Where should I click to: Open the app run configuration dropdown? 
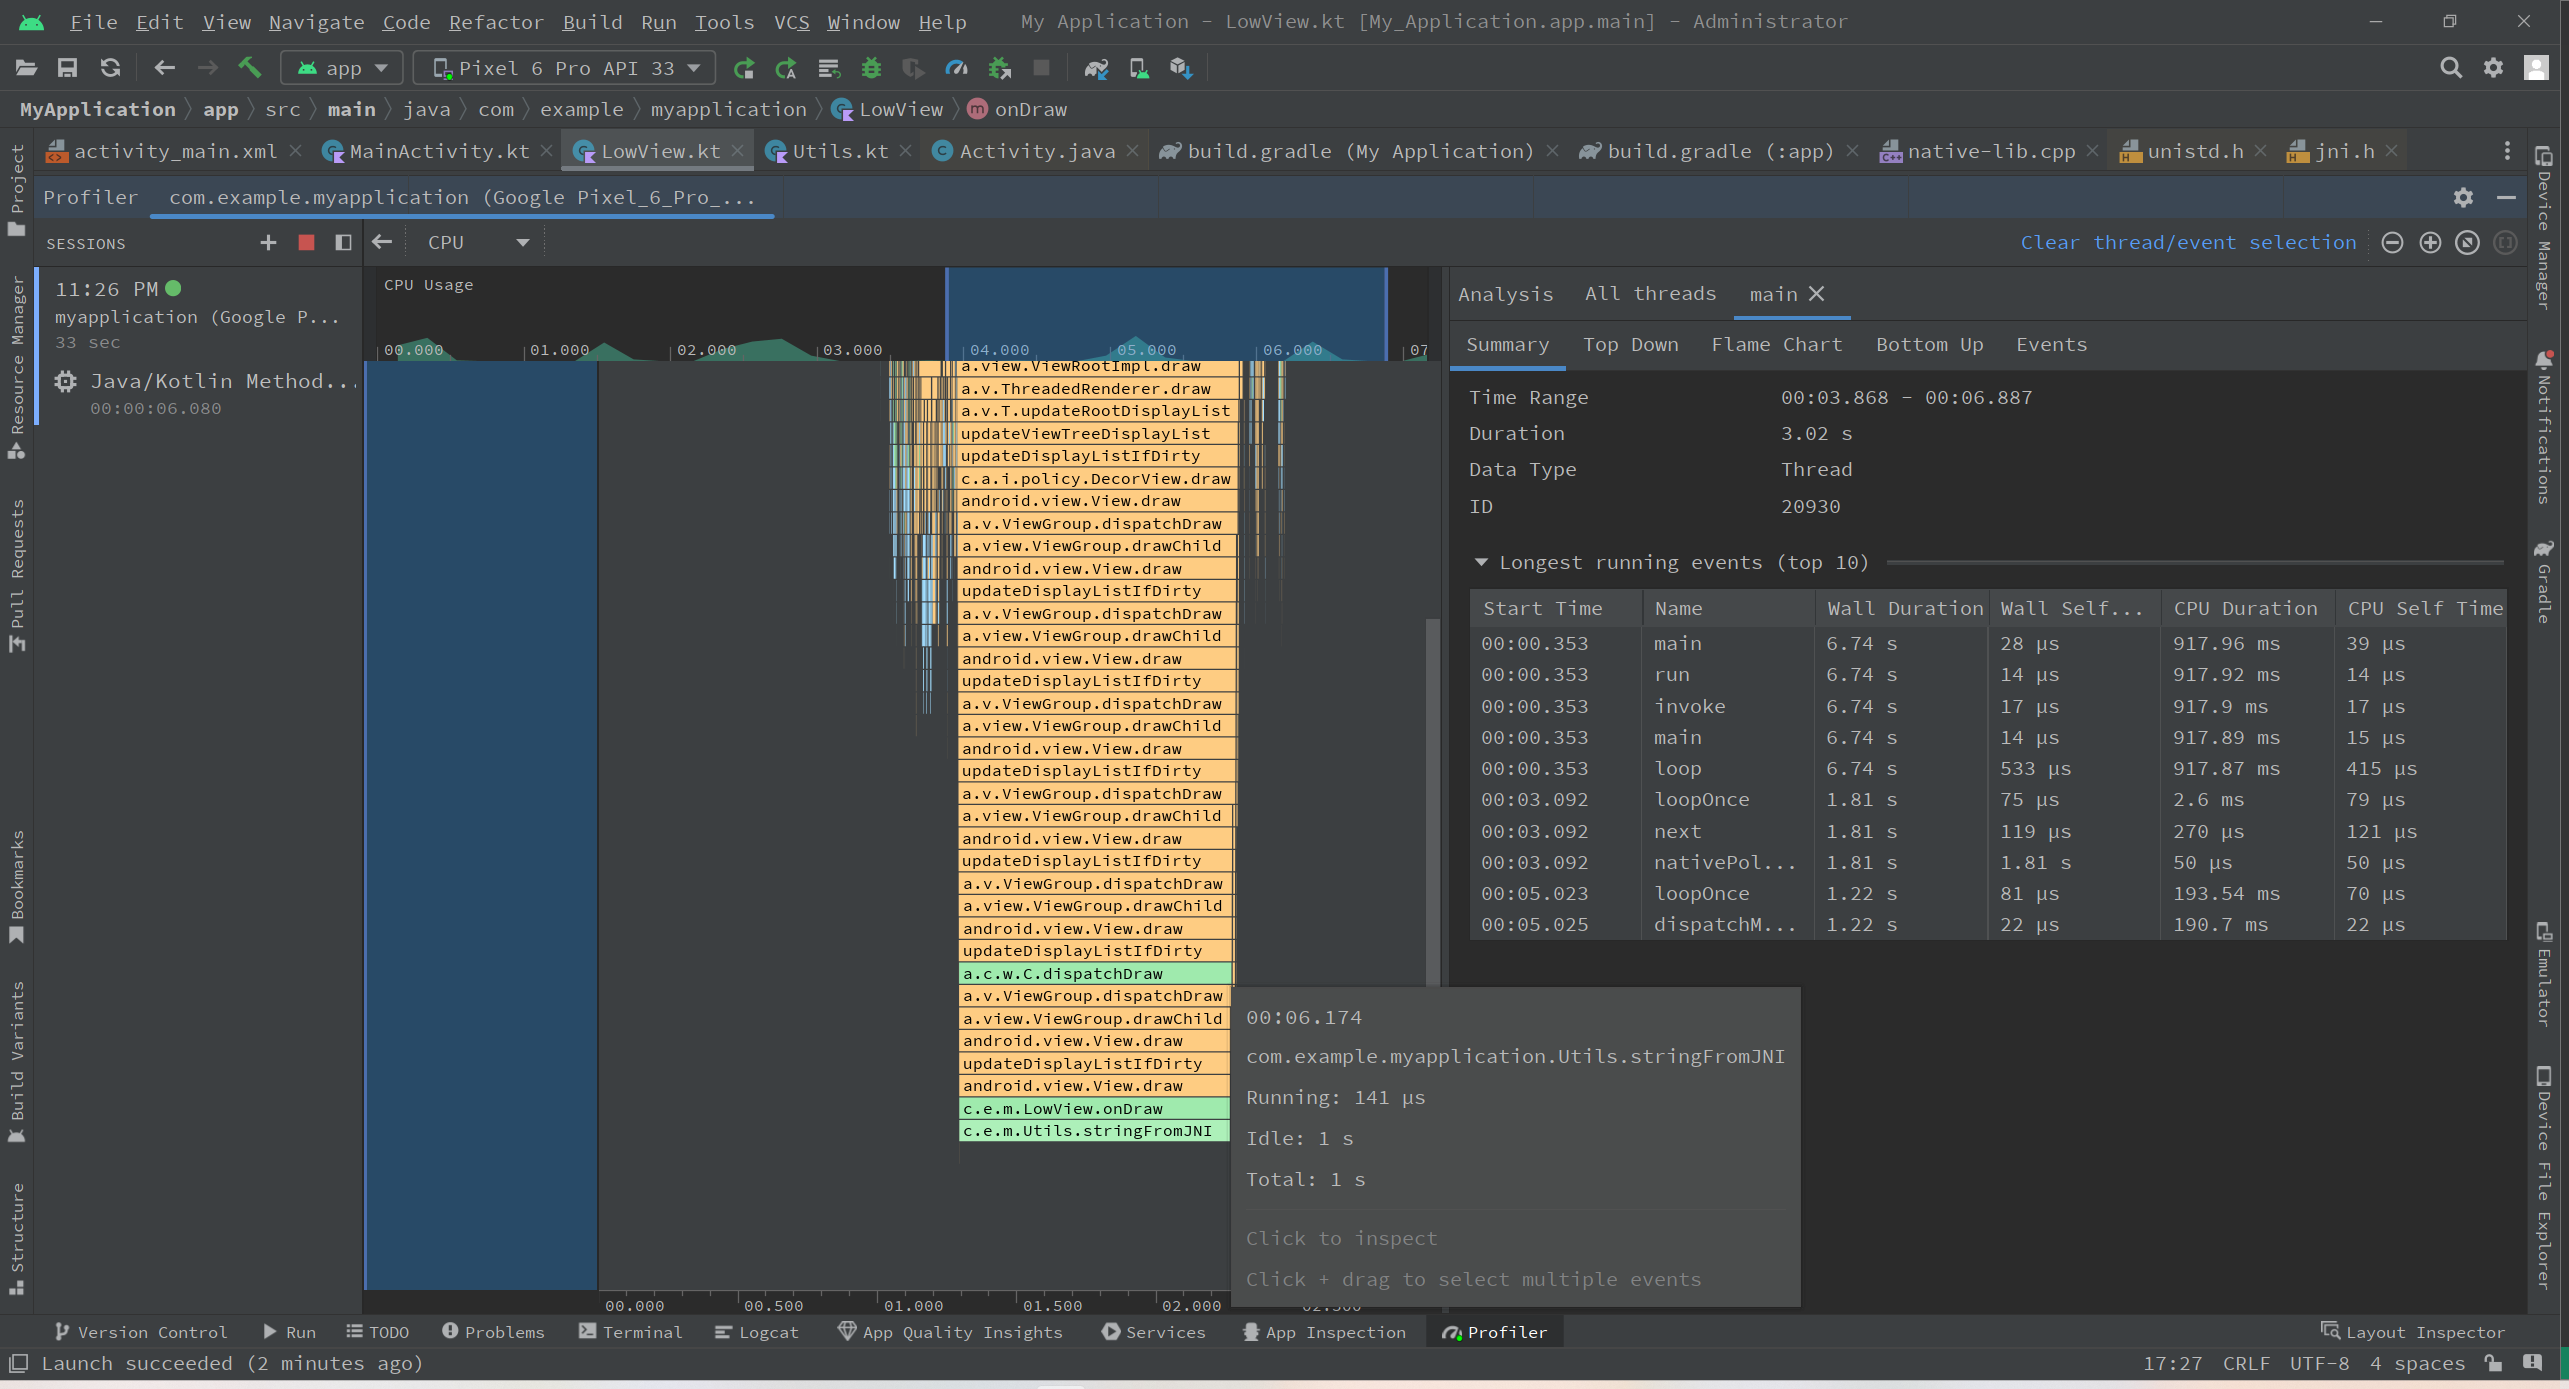(x=342, y=68)
